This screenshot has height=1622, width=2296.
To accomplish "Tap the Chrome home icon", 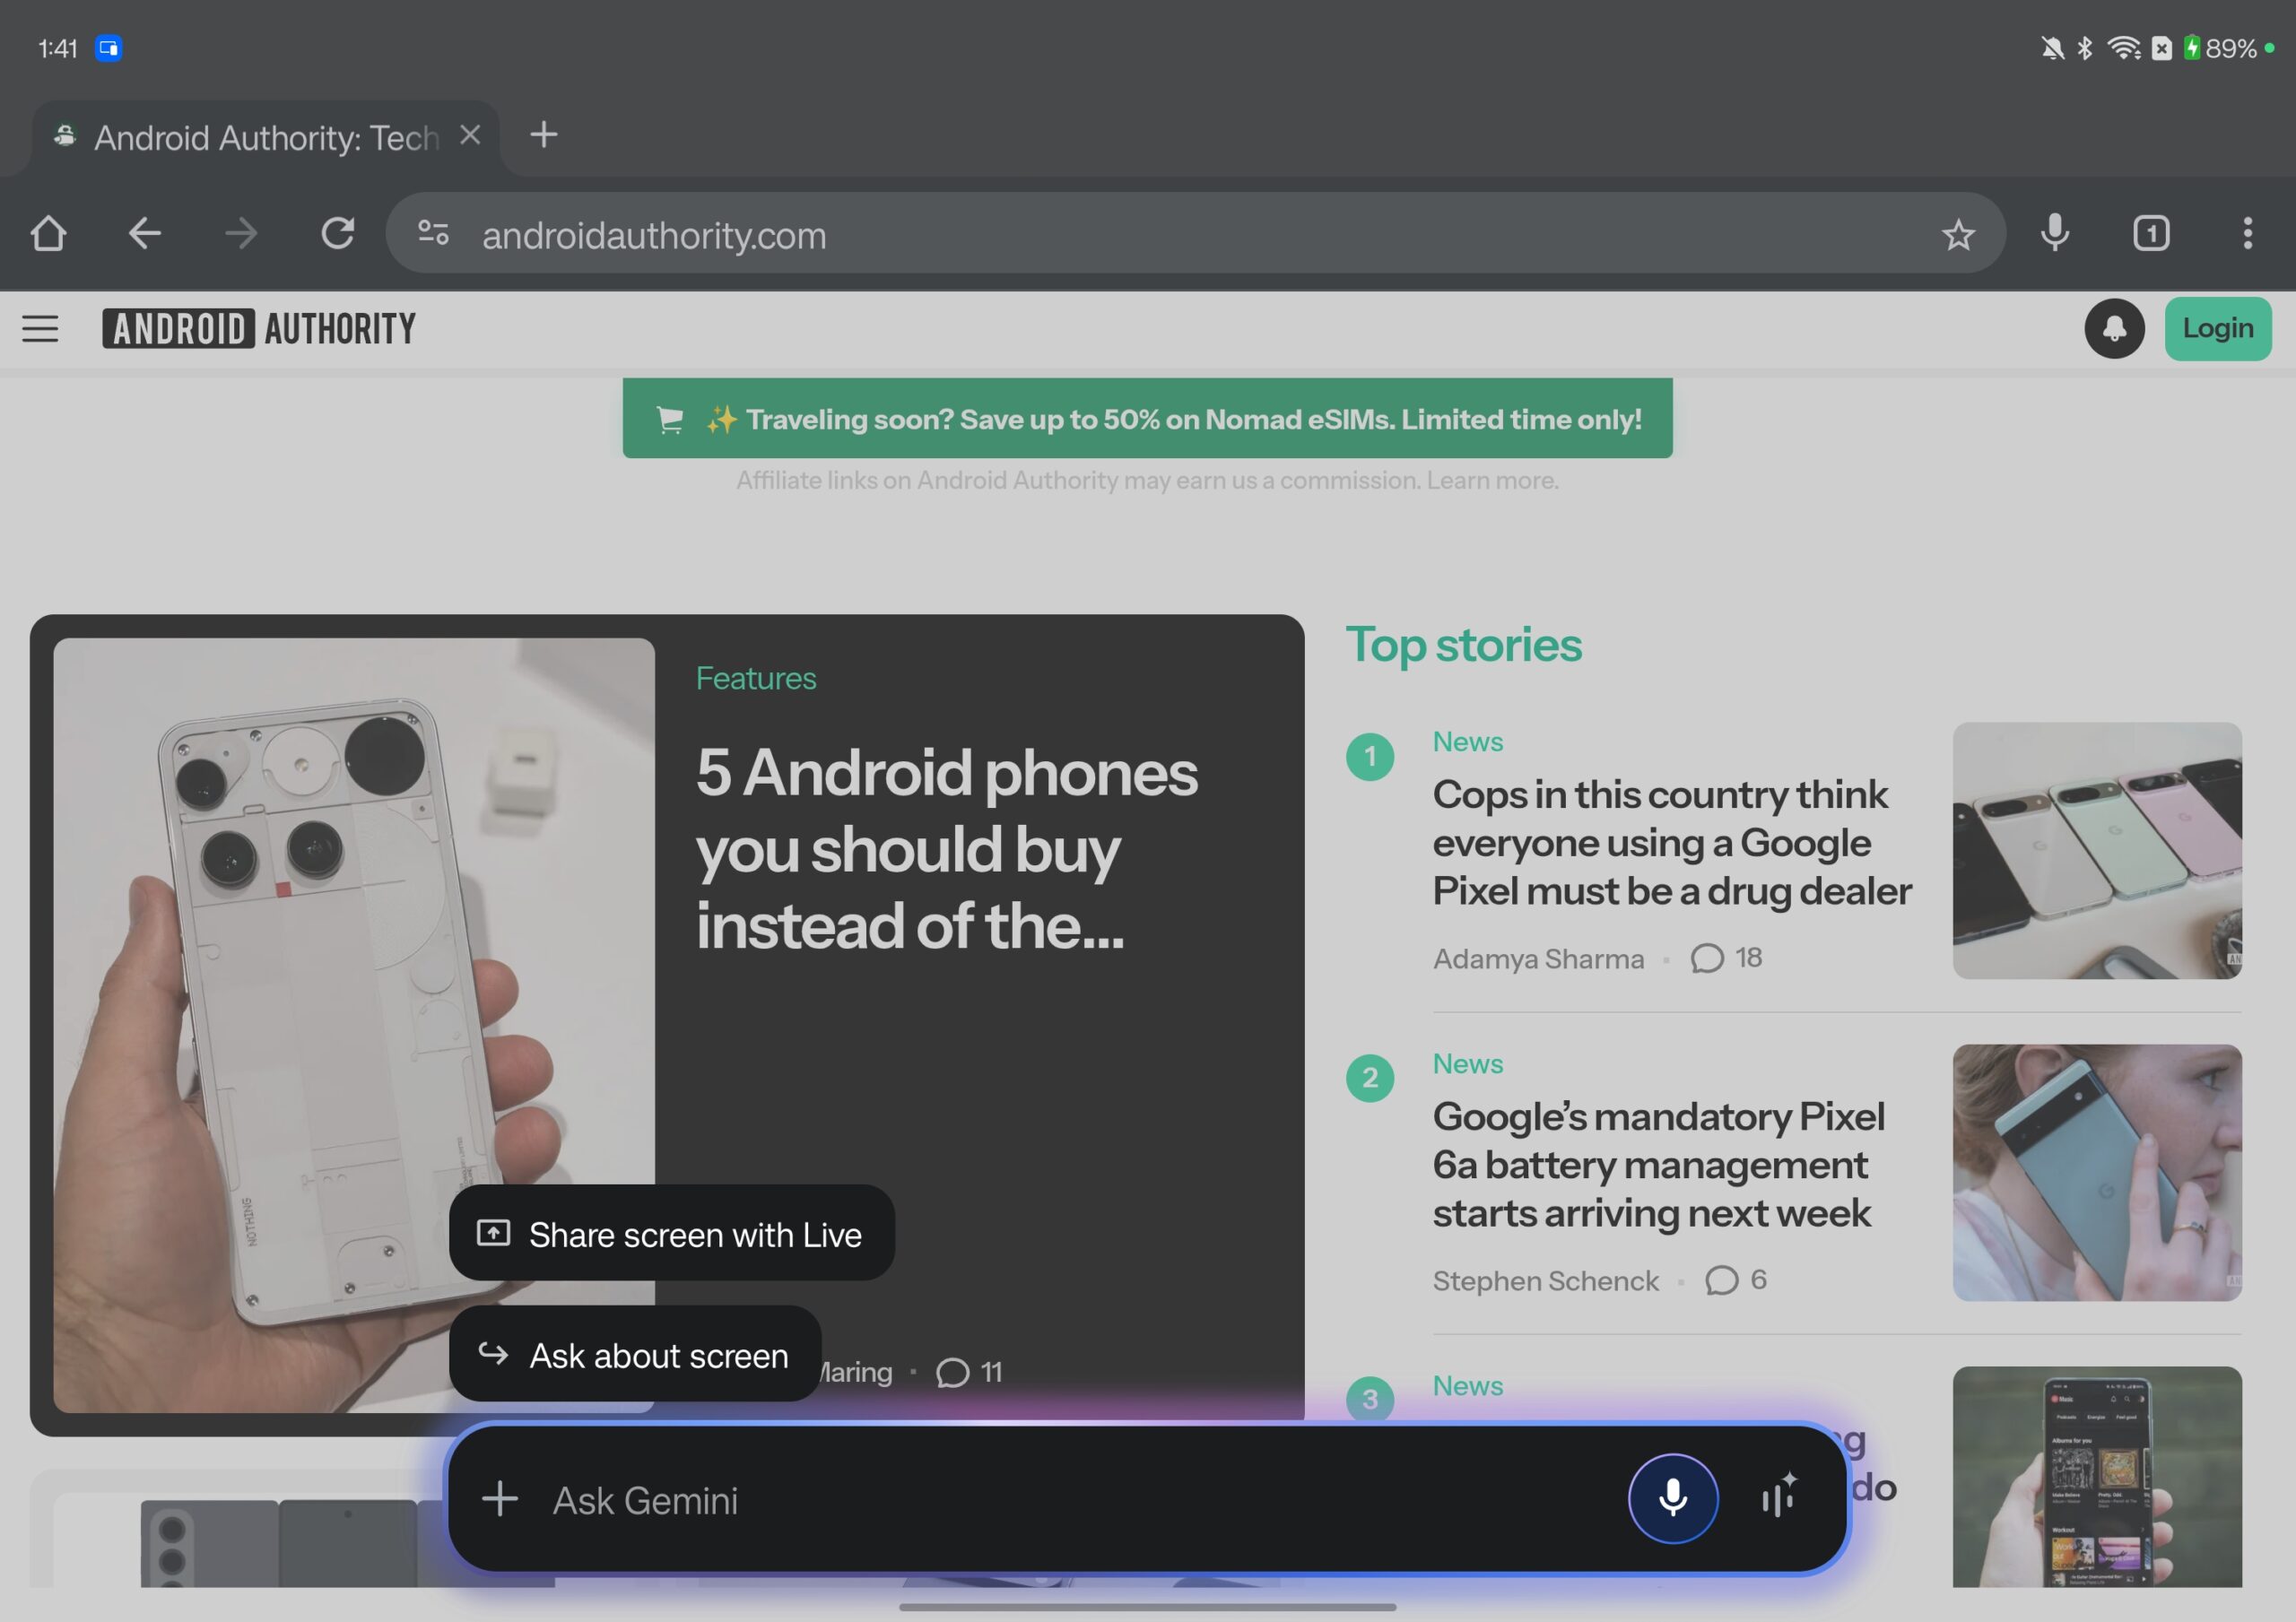I will tap(48, 234).
